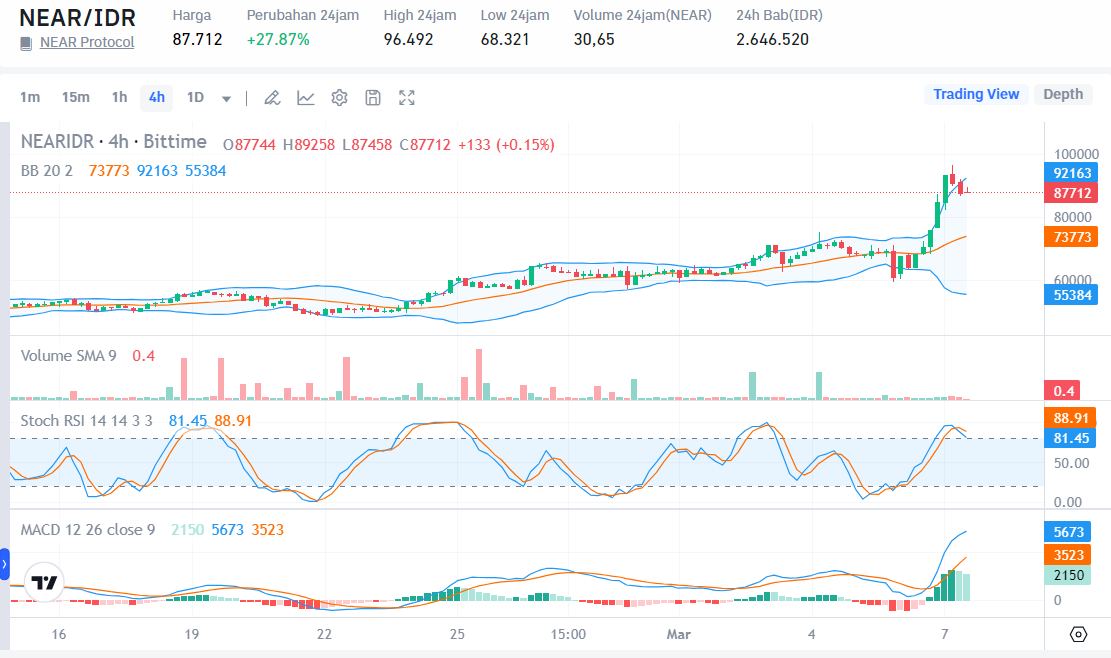Open chart settings gear icon
The height and width of the screenshot is (658, 1111).
point(339,98)
